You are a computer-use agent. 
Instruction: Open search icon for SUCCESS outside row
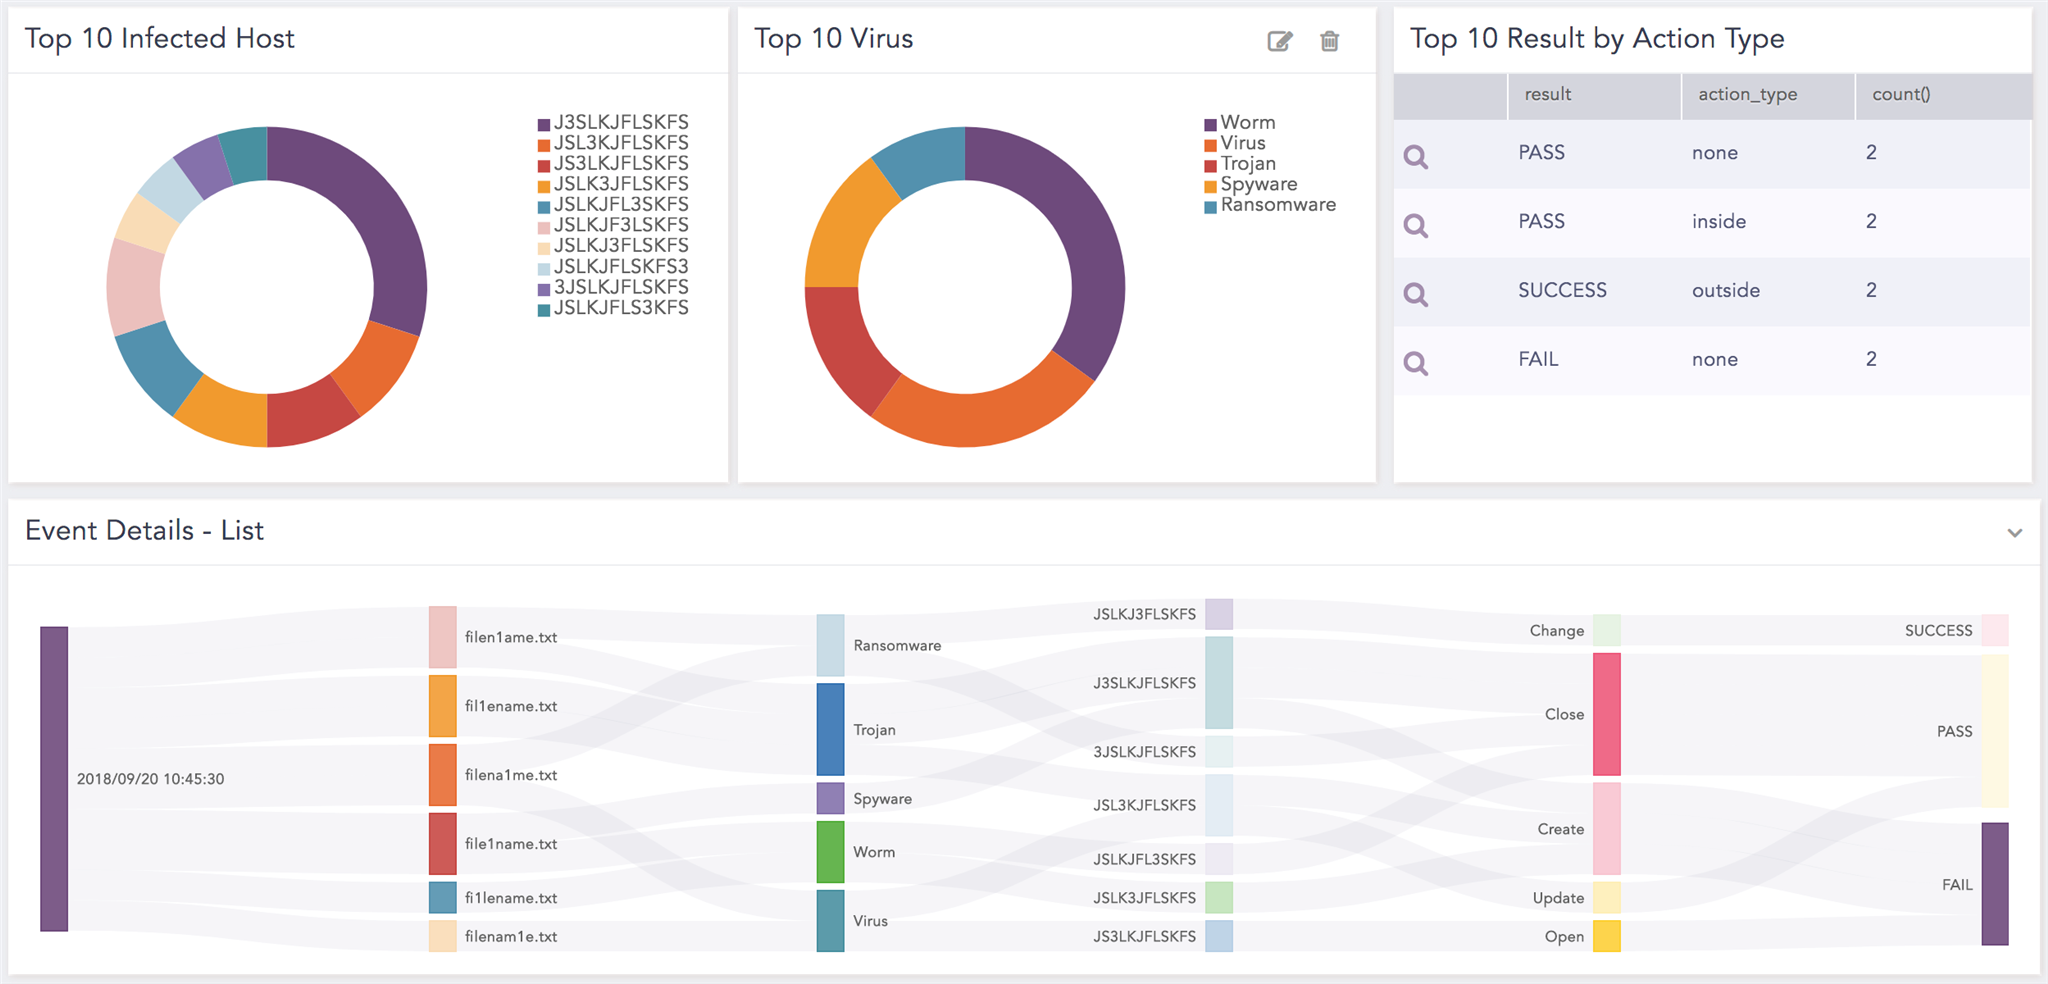point(1415,294)
